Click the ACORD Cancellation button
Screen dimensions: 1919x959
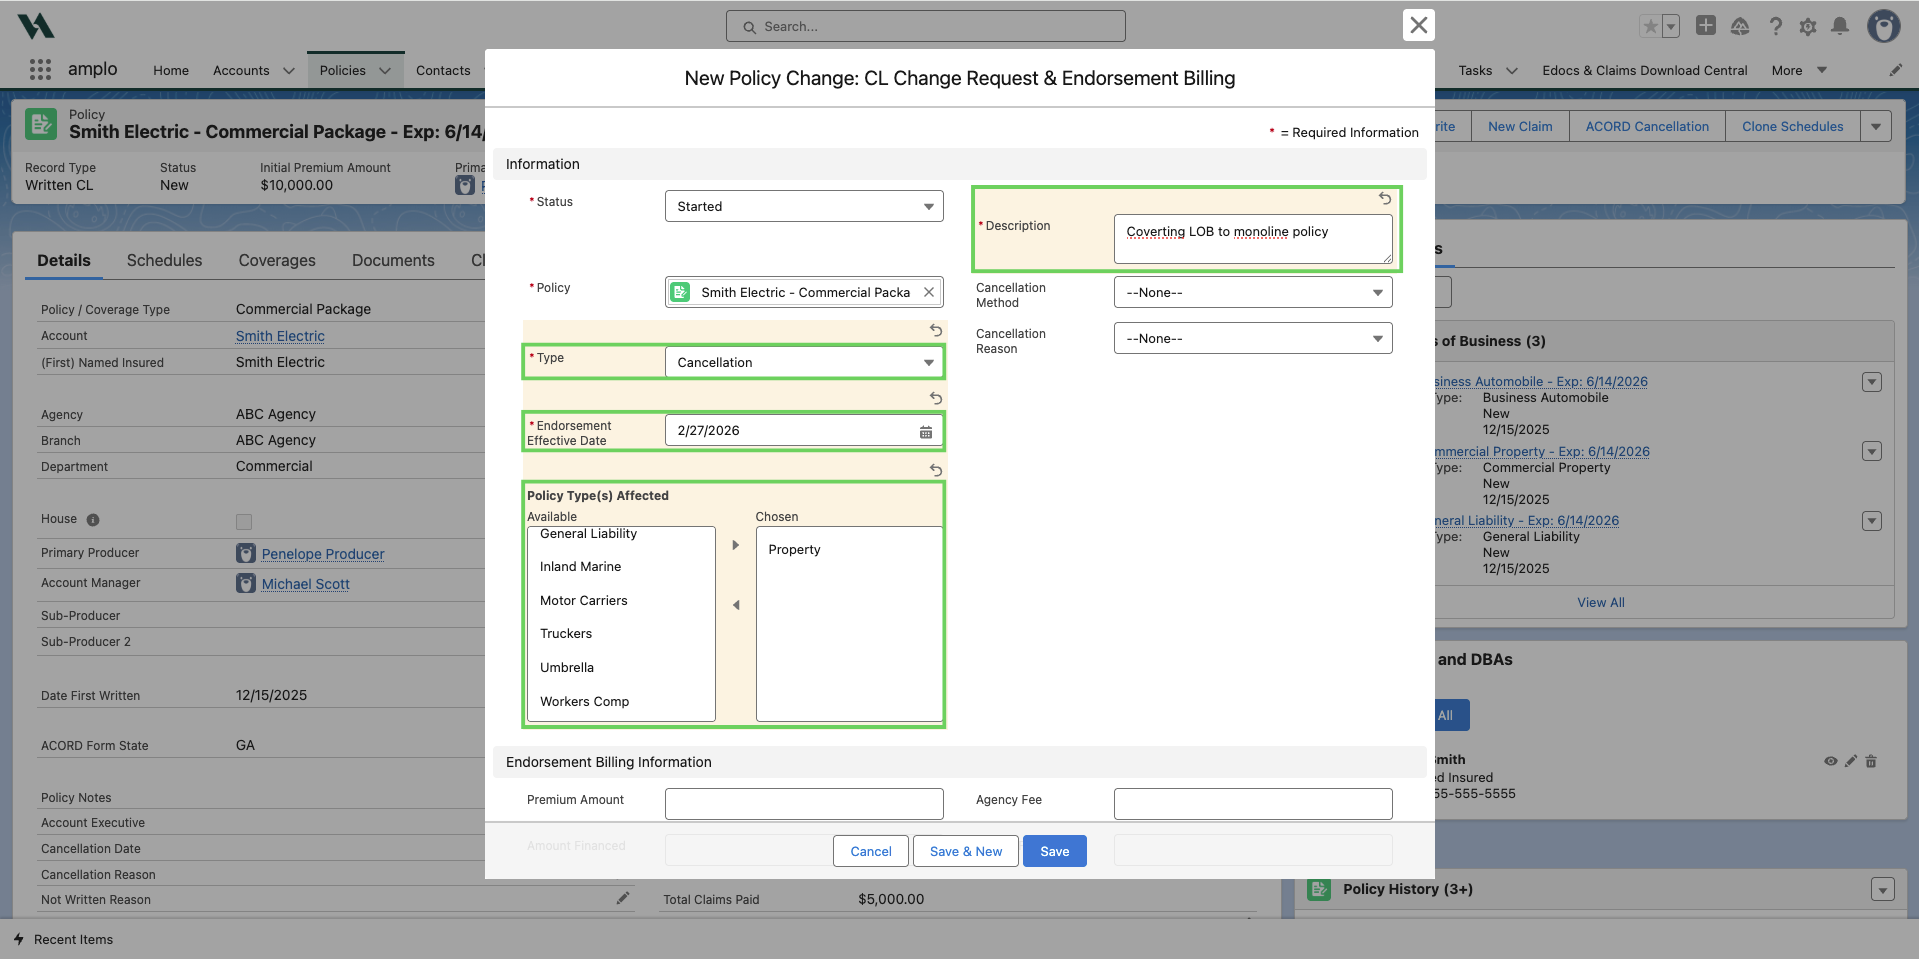(1647, 126)
